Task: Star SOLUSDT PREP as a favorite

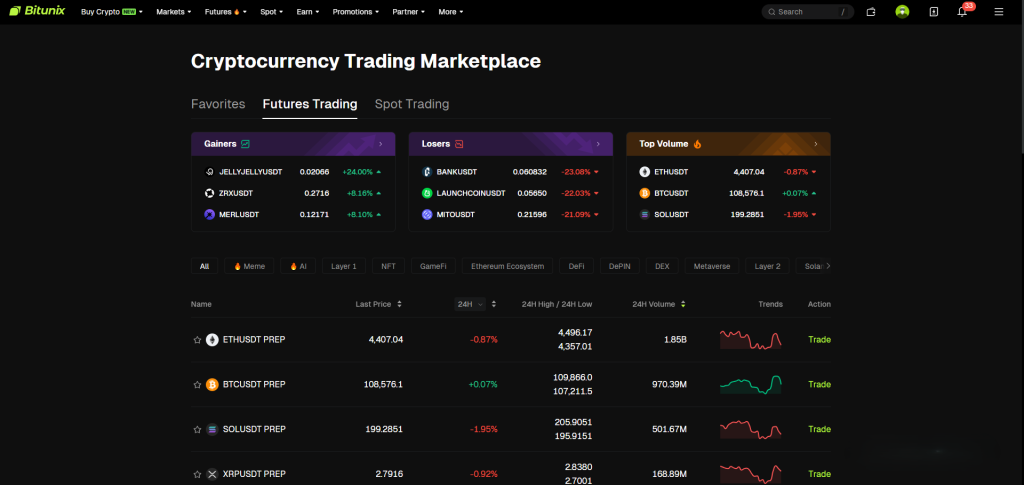Action: [197, 429]
